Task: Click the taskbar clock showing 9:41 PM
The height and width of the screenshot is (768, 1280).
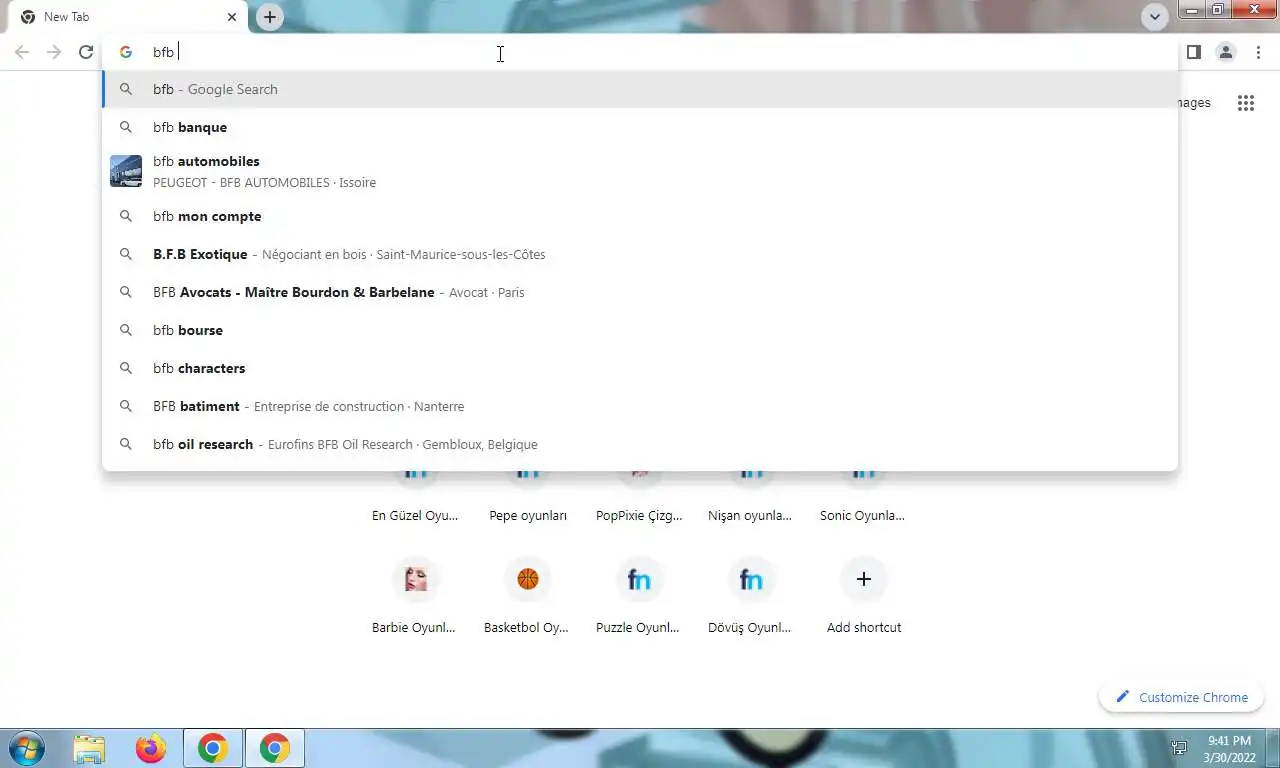Action: [1229, 748]
